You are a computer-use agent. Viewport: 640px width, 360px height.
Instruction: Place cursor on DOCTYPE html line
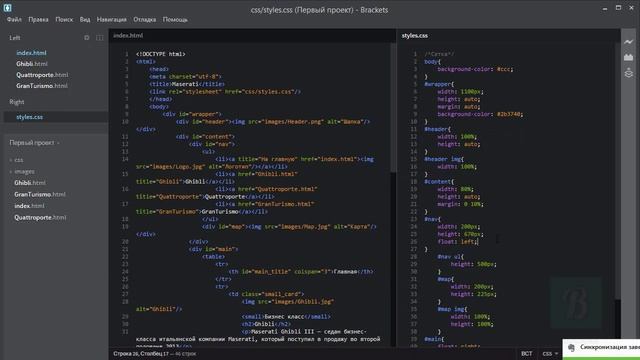(x=161, y=54)
